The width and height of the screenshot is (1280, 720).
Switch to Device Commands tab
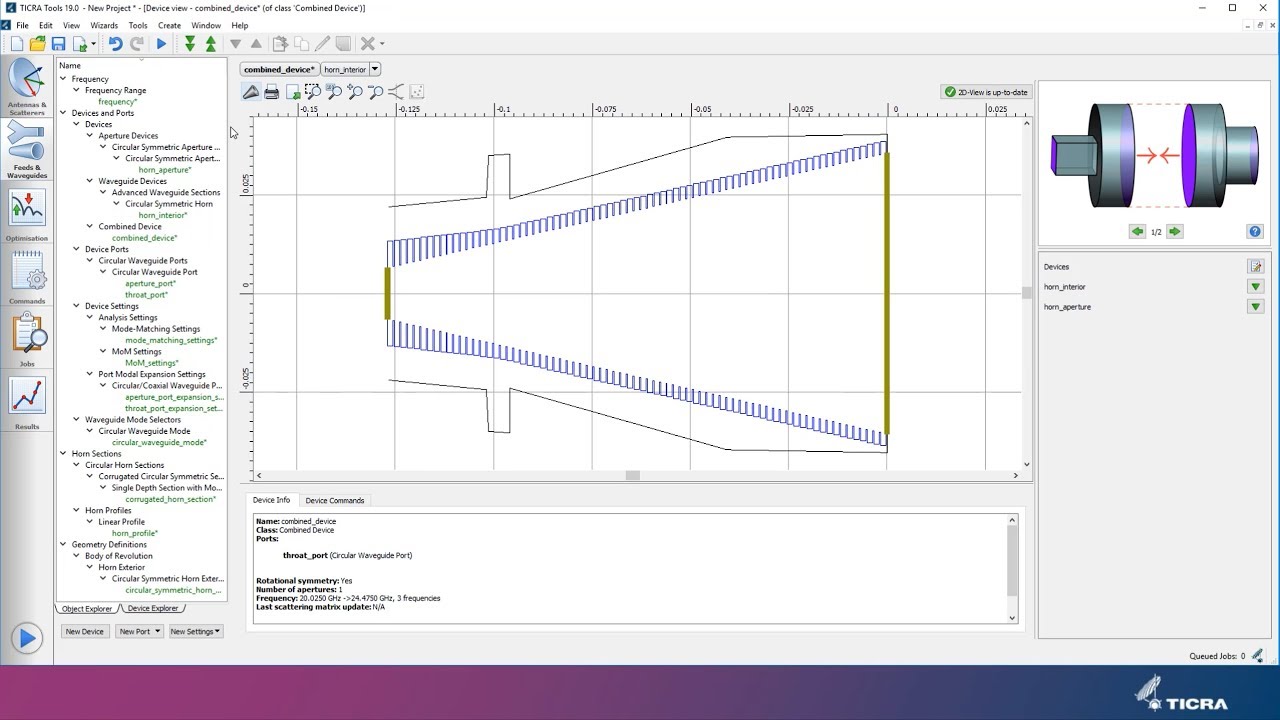point(335,500)
